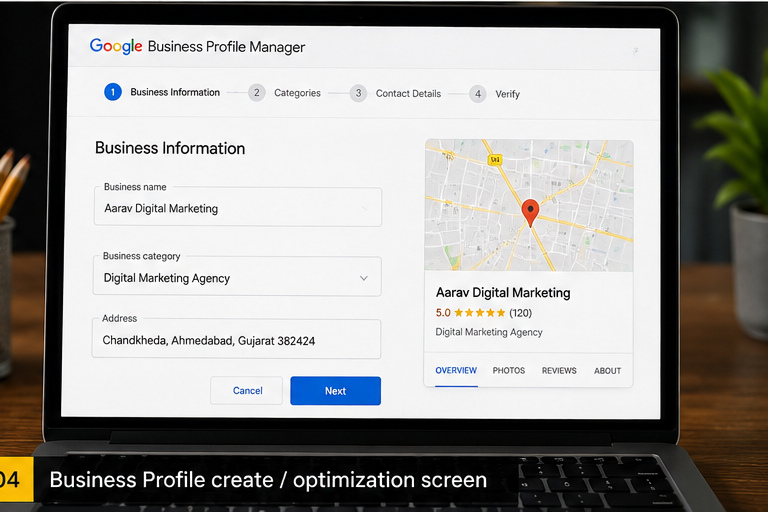The width and height of the screenshot is (768, 512).
Task: Click the (120) review count
Action: coord(520,313)
